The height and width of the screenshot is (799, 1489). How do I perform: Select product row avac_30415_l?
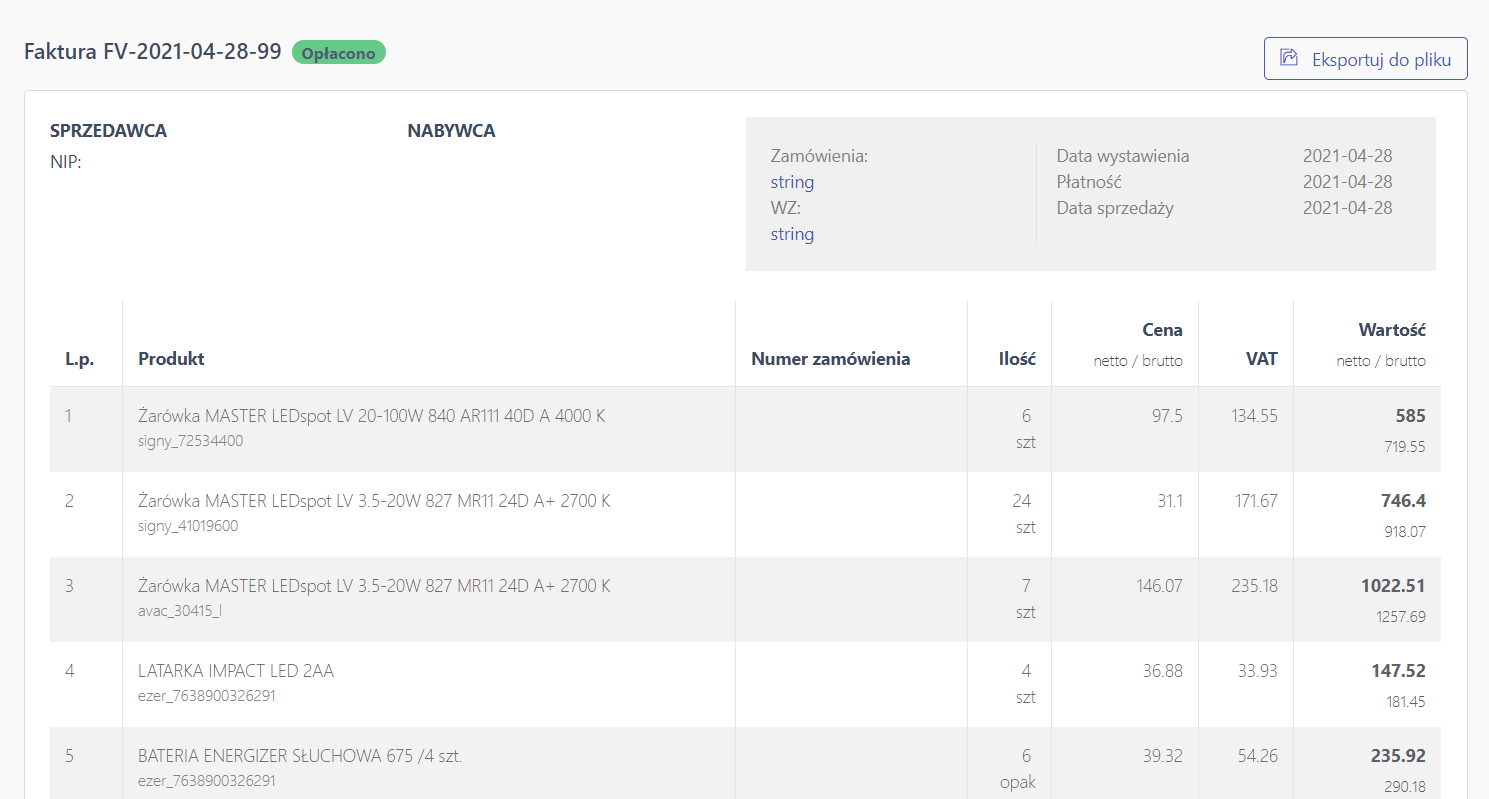point(745,599)
